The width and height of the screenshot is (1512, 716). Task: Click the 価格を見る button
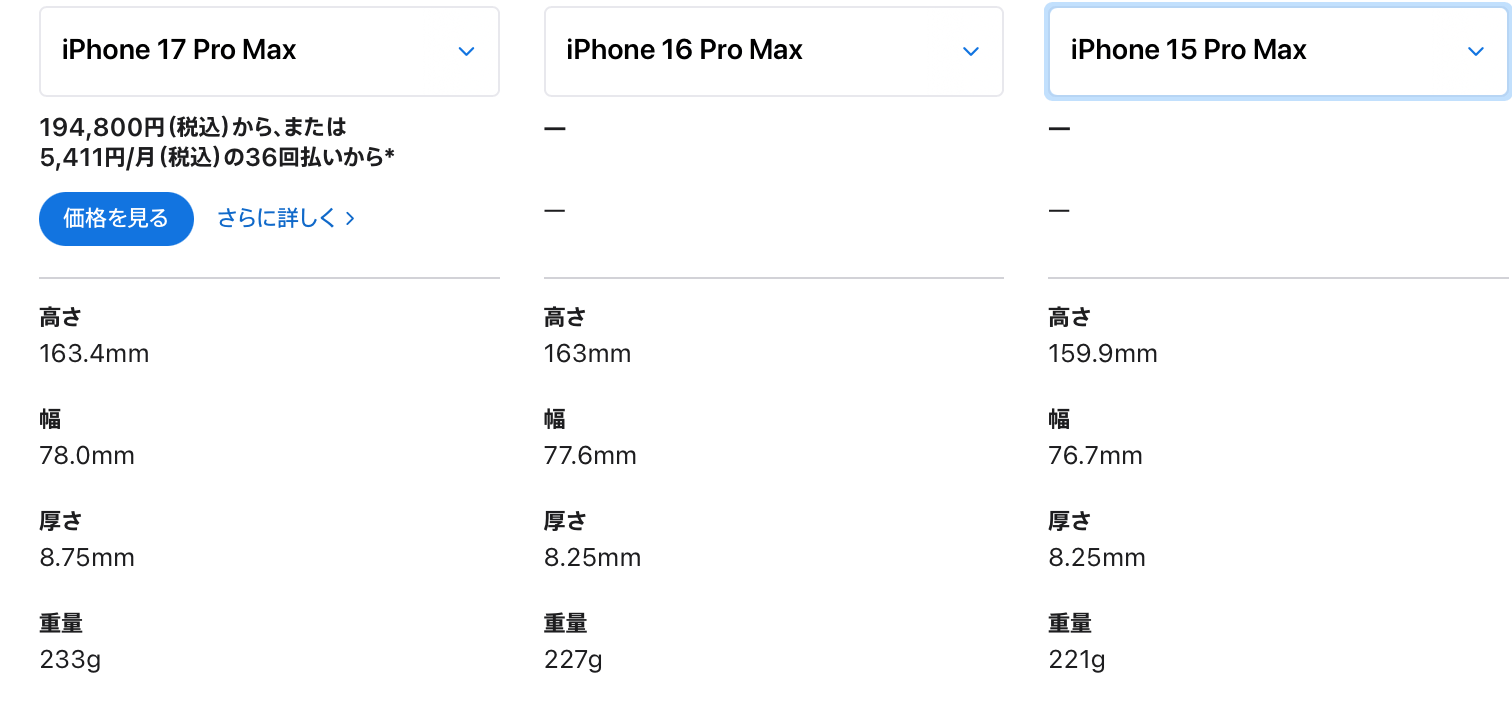116,218
